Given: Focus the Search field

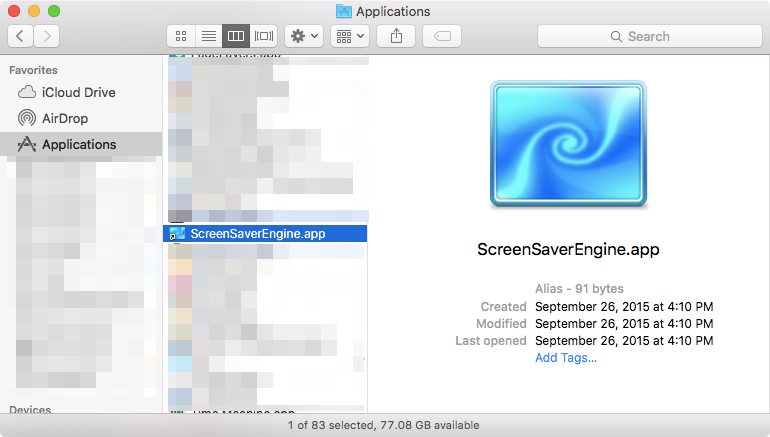Looking at the screenshot, I should pos(650,36).
